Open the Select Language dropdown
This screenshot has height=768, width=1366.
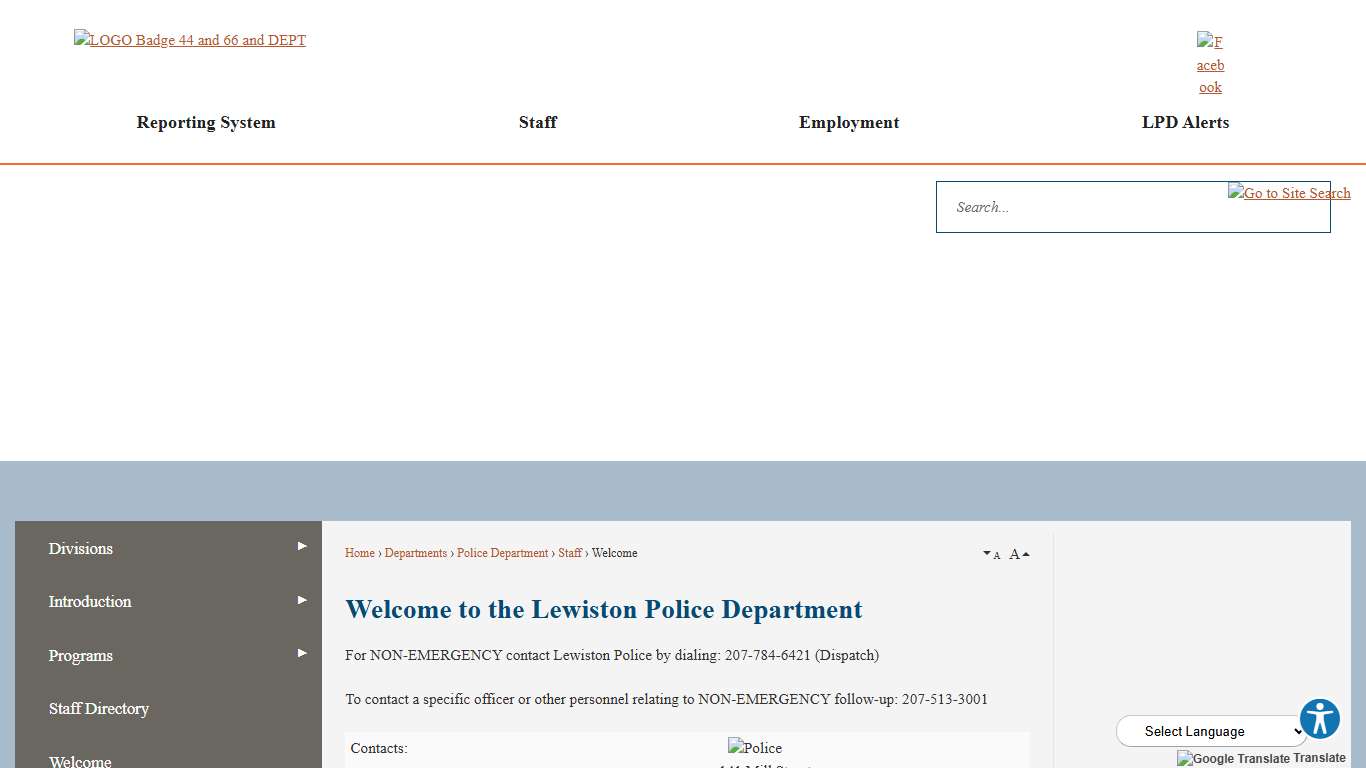[1211, 731]
